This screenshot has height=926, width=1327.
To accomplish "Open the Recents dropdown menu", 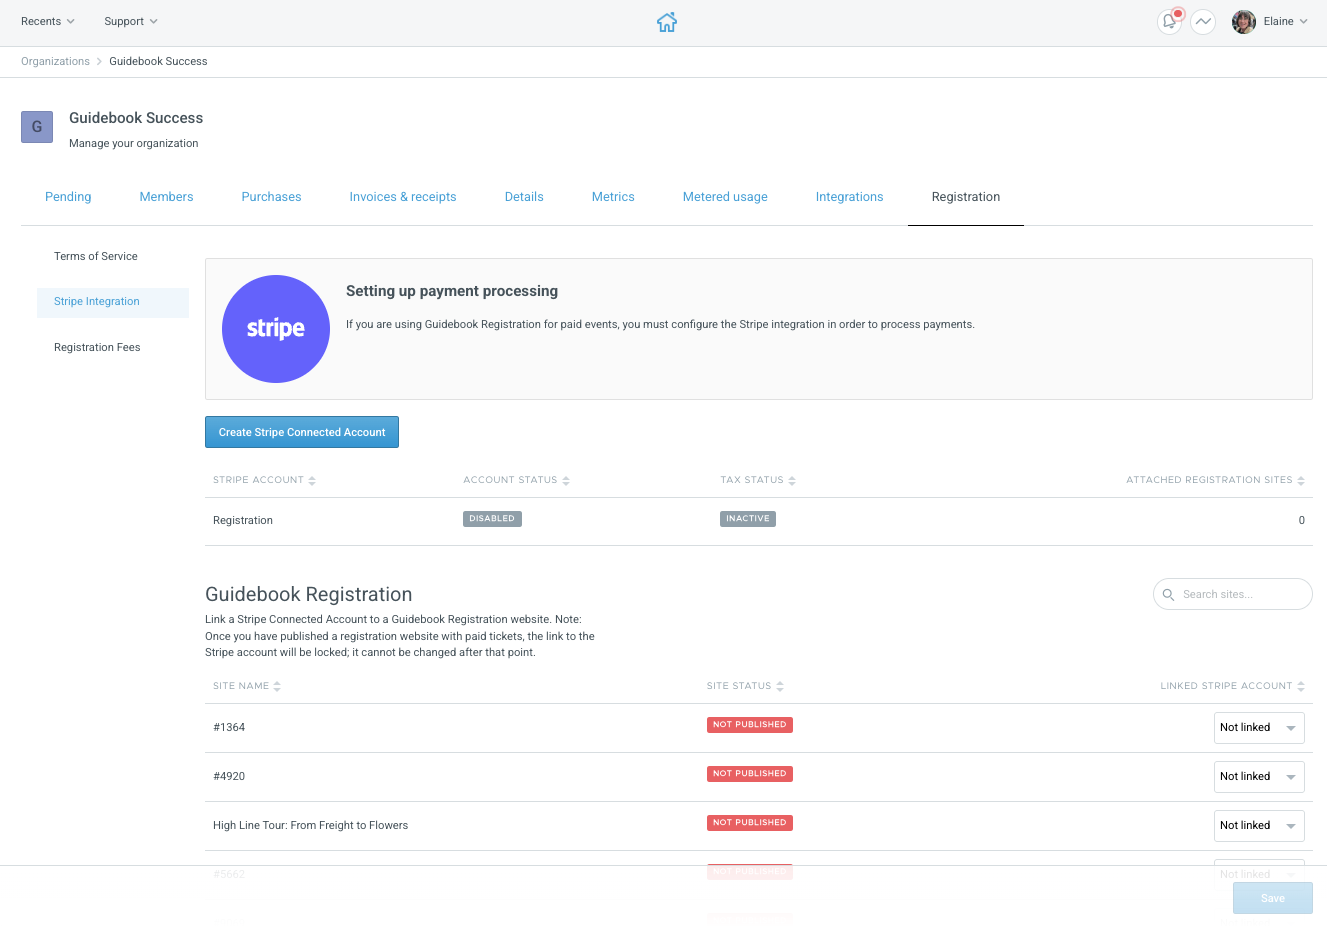I will pyautogui.click(x=48, y=21).
